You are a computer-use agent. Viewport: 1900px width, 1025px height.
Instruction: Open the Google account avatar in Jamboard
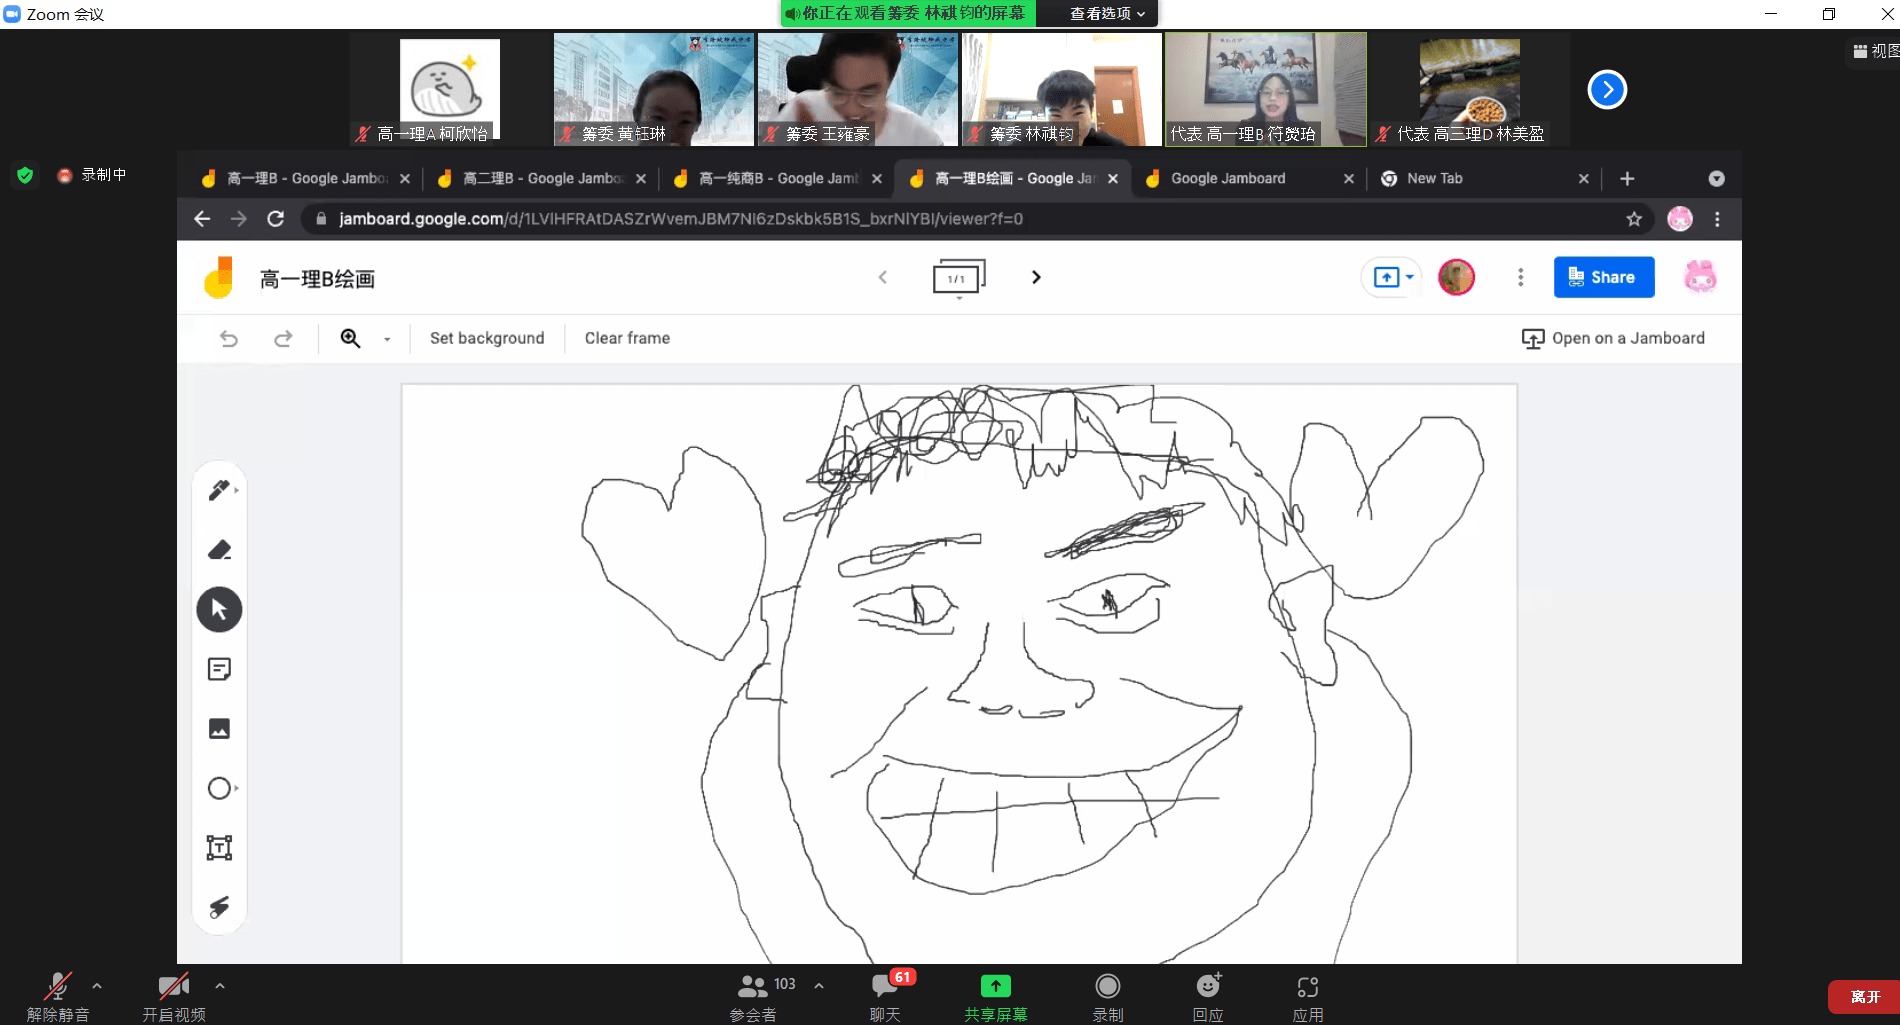coord(1699,277)
